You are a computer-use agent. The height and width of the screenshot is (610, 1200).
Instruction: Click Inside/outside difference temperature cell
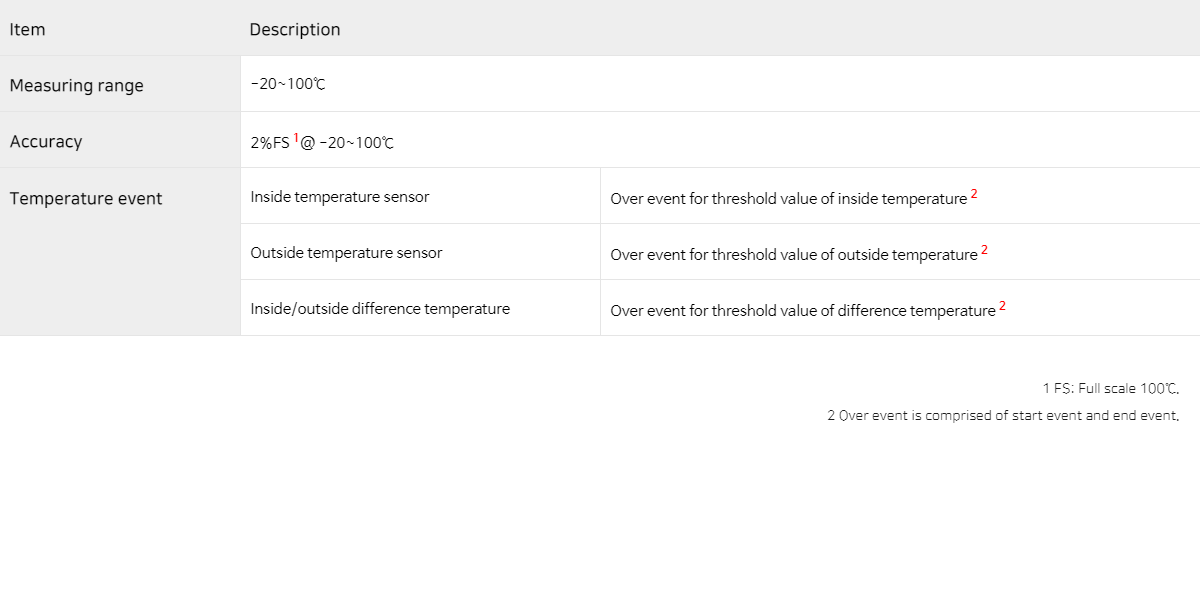[x=380, y=309]
